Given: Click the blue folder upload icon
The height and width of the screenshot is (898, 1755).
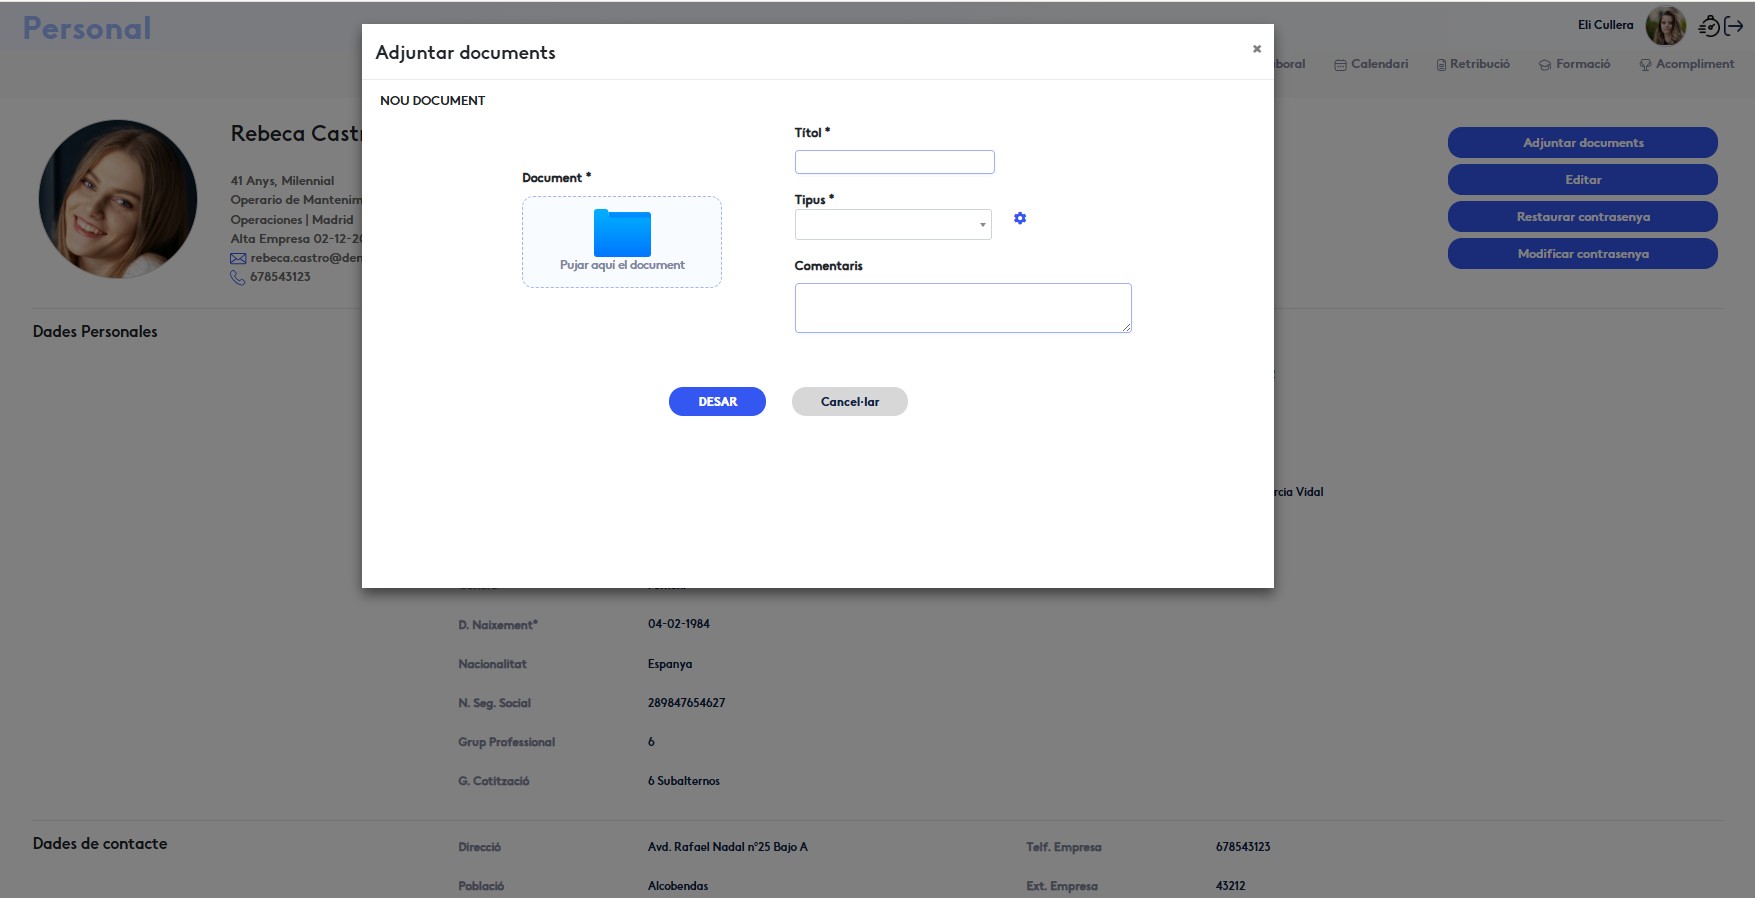Looking at the screenshot, I should coord(622,233).
